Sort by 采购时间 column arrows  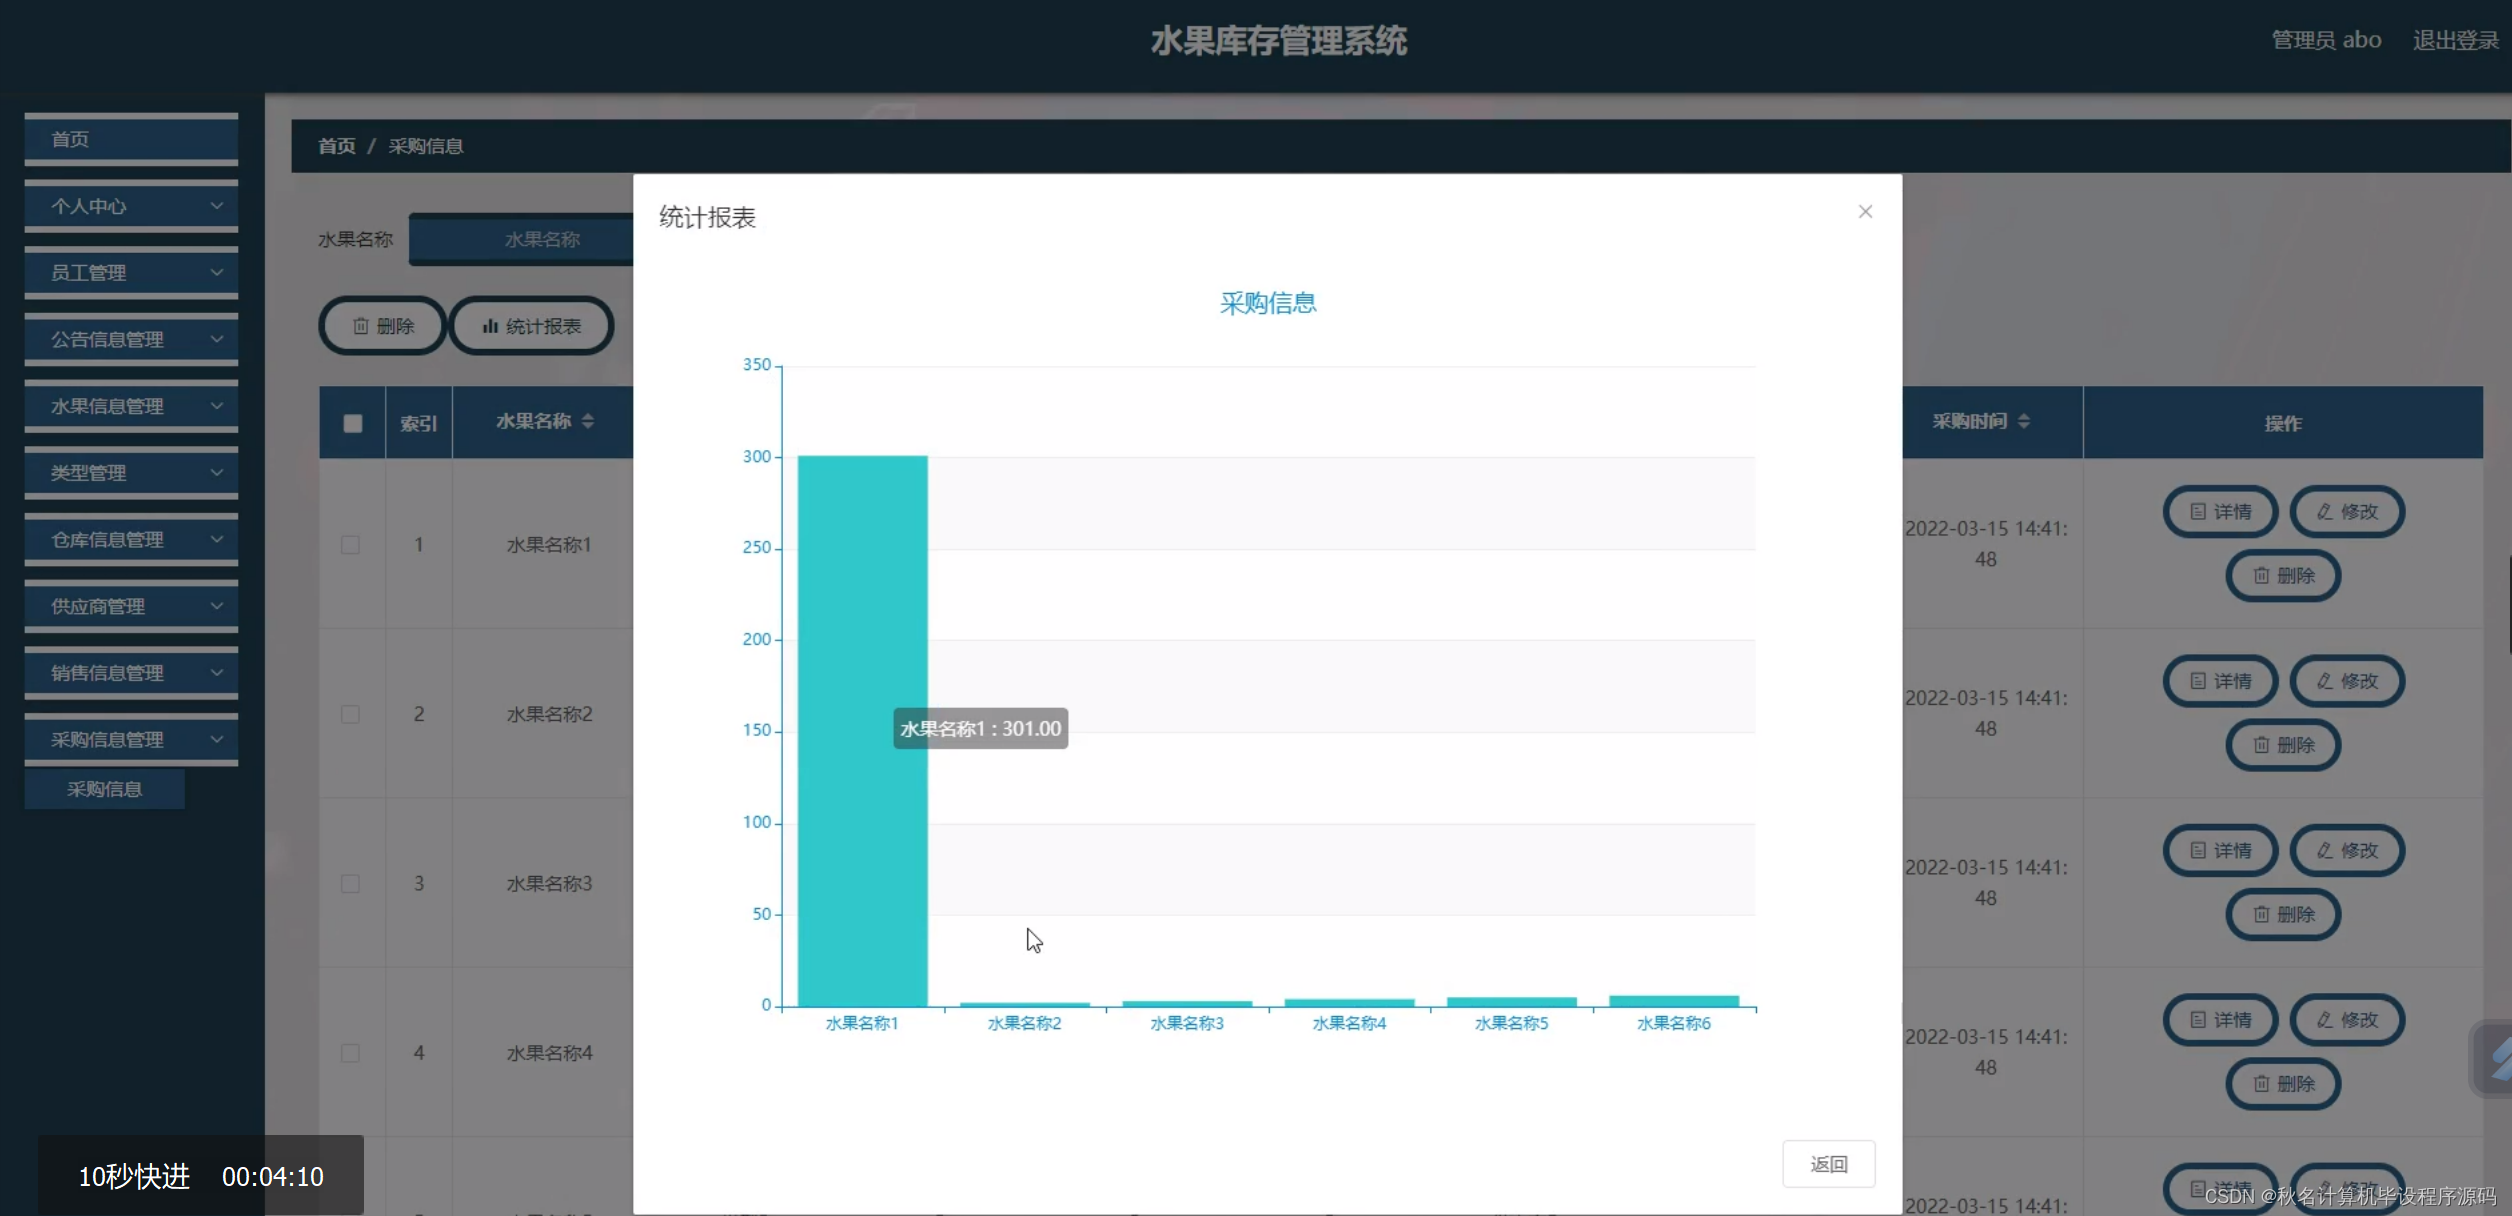click(2024, 421)
